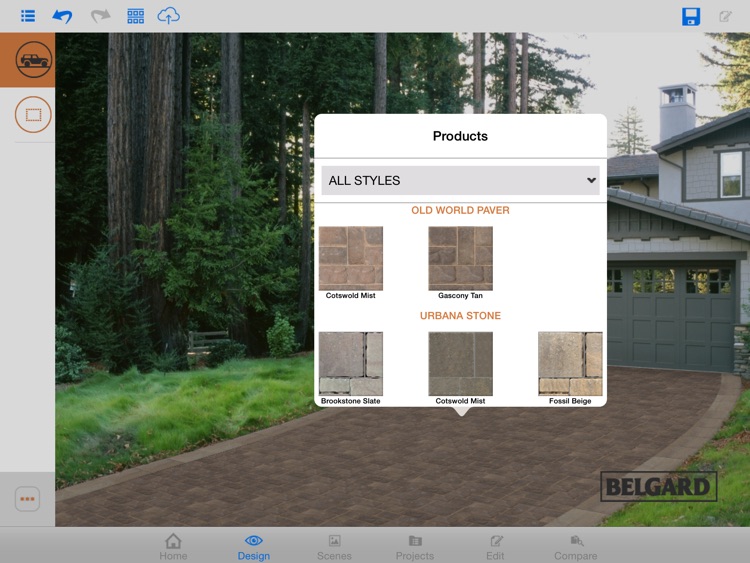Image resolution: width=750 pixels, height=563 pixels.
Task: Tap the edit note icon top right
Action: pyautogui.click(x=725, y=17)
